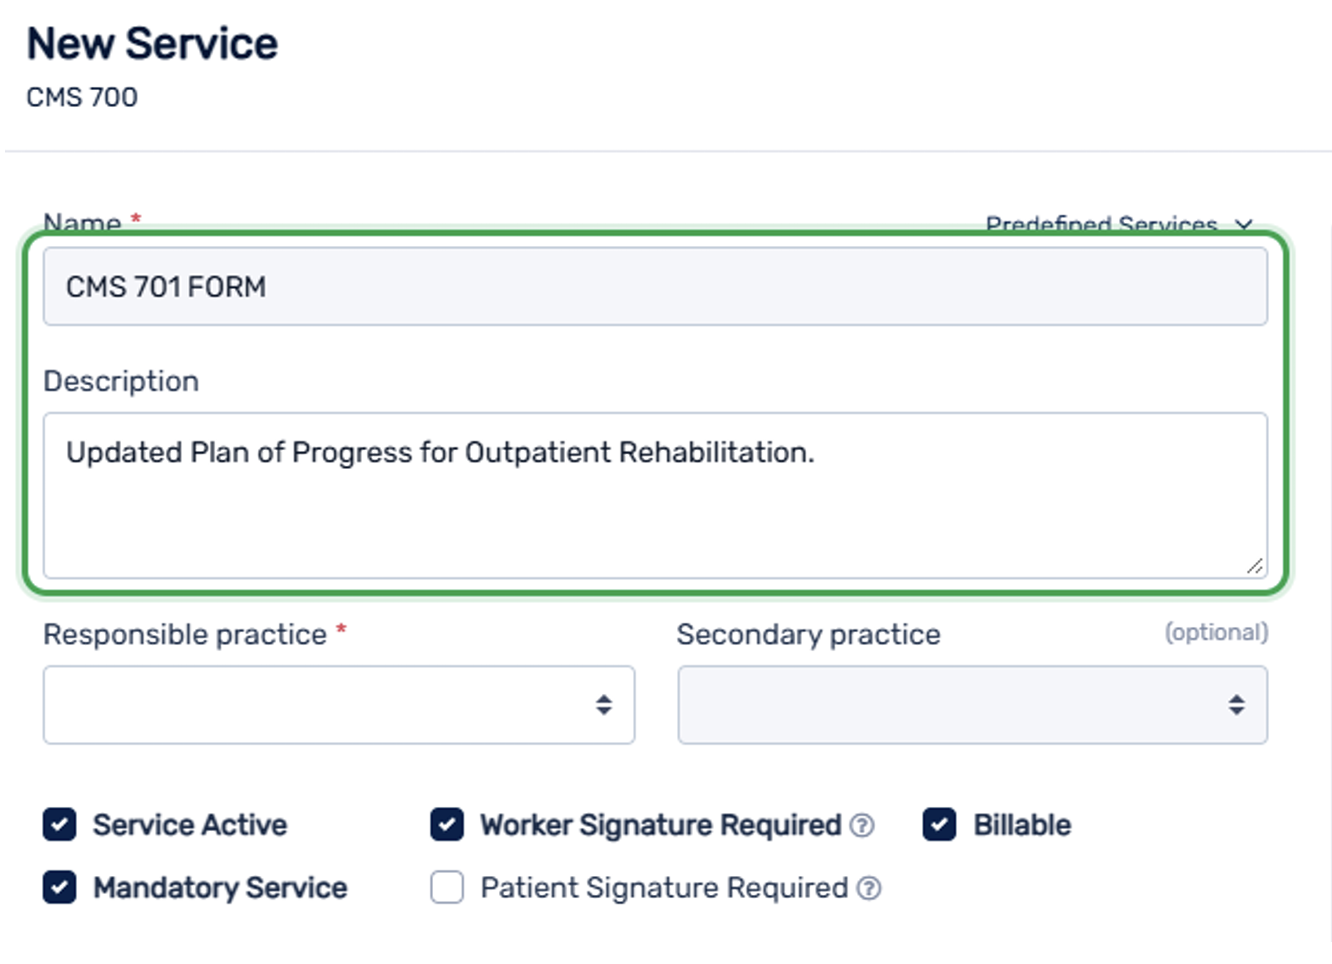Click the Mandatory Service label text

(x=220, y=887)
